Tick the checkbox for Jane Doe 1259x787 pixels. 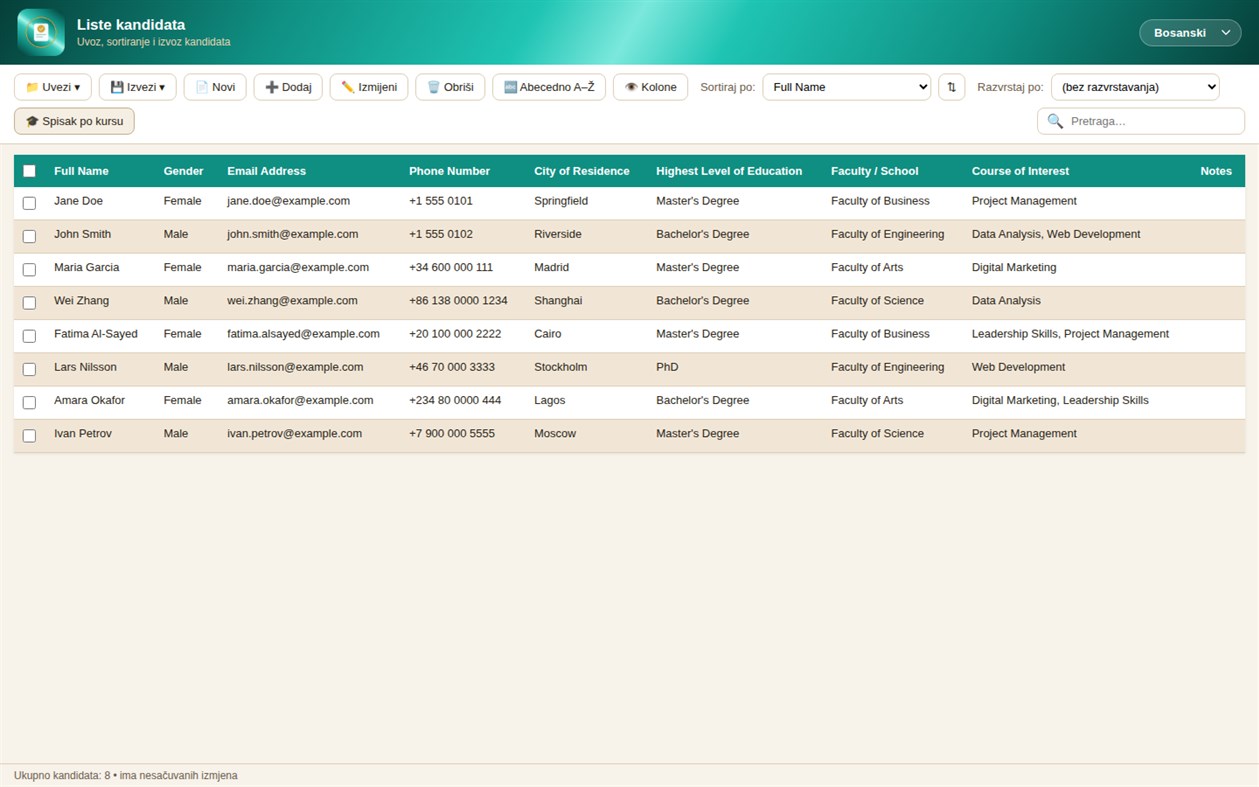pyautogui.click(x=29, y=203)
